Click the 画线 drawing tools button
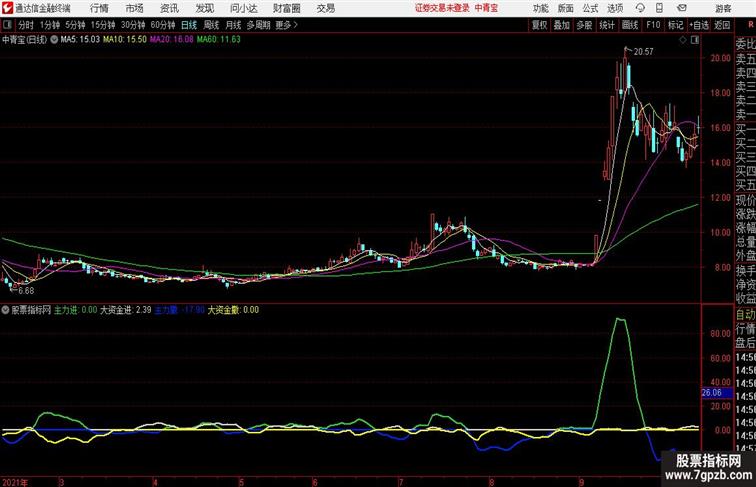 coord(630,25)
